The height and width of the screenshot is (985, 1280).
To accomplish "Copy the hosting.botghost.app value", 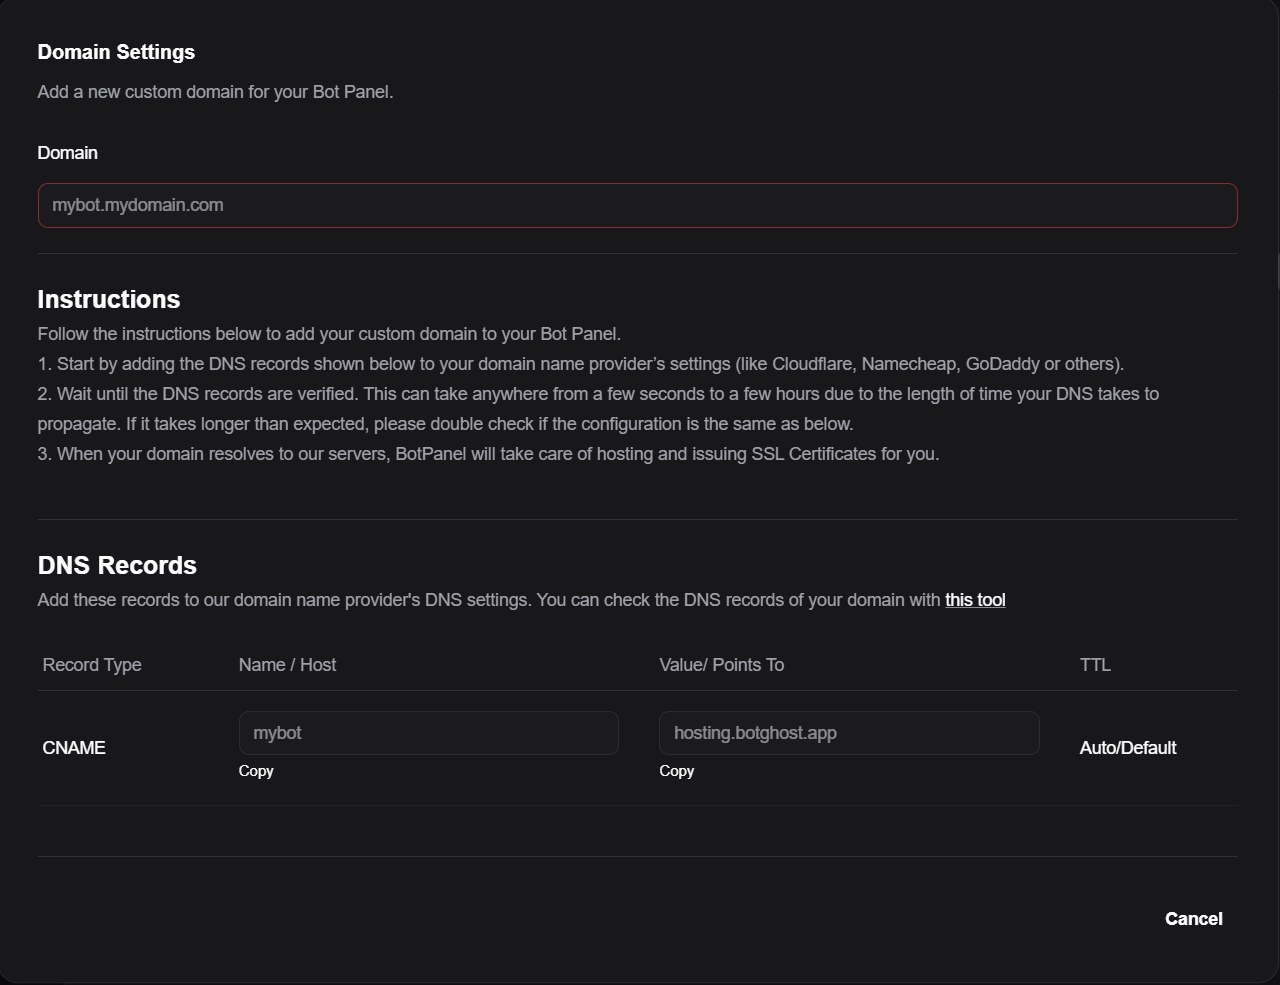I will (677, 771).
